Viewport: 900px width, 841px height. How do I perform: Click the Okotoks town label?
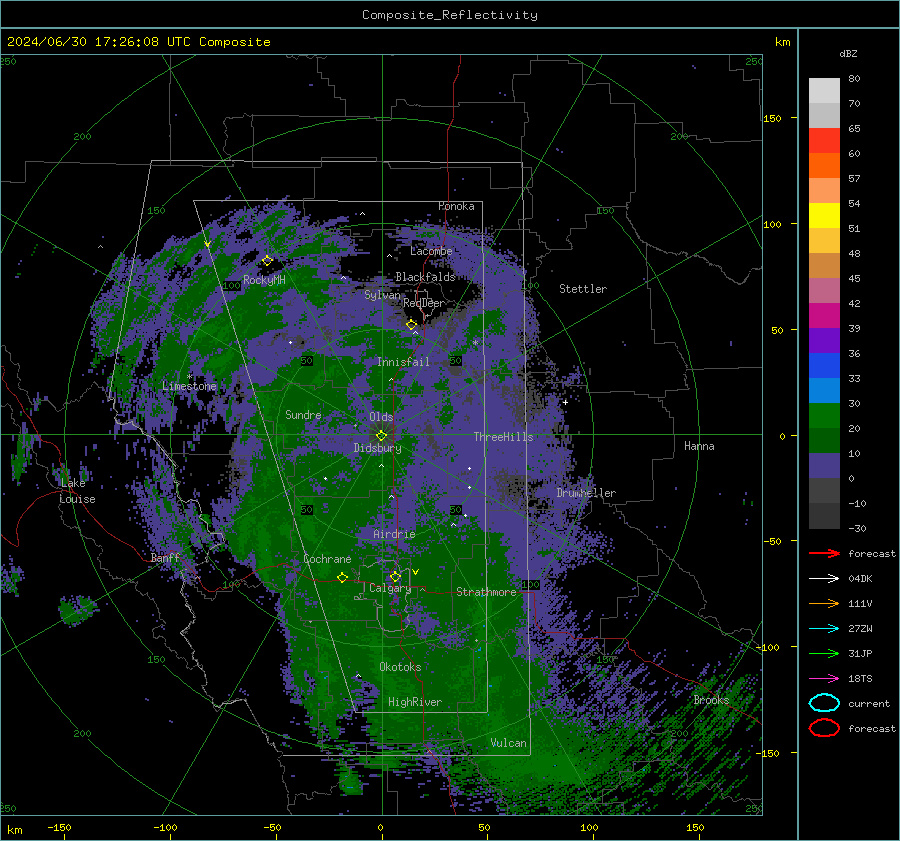(x=400, y=667)
